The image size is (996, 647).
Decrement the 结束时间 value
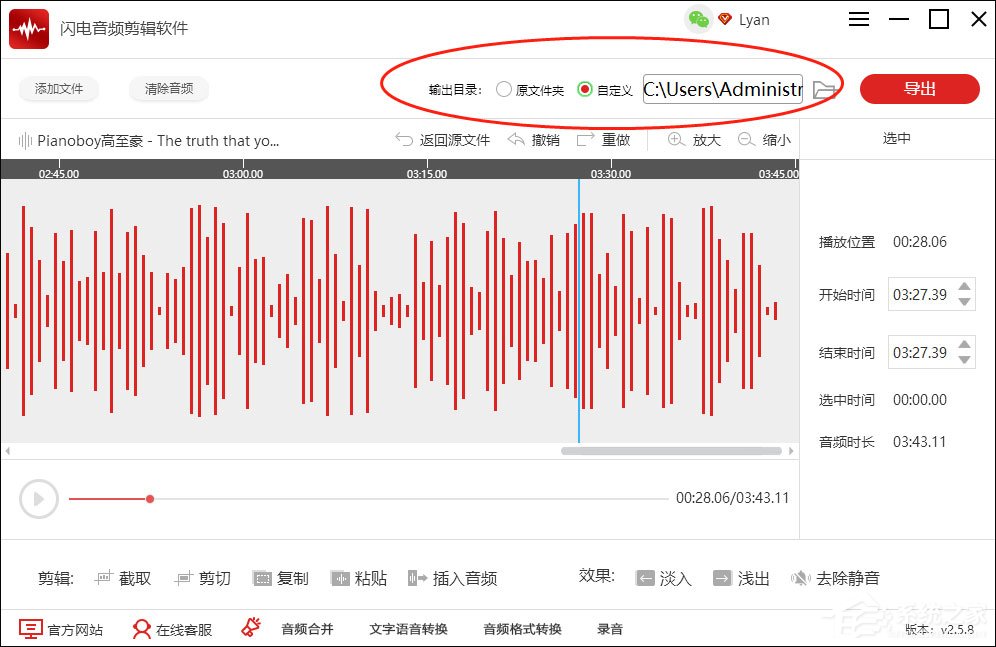[x=963, y=359]
